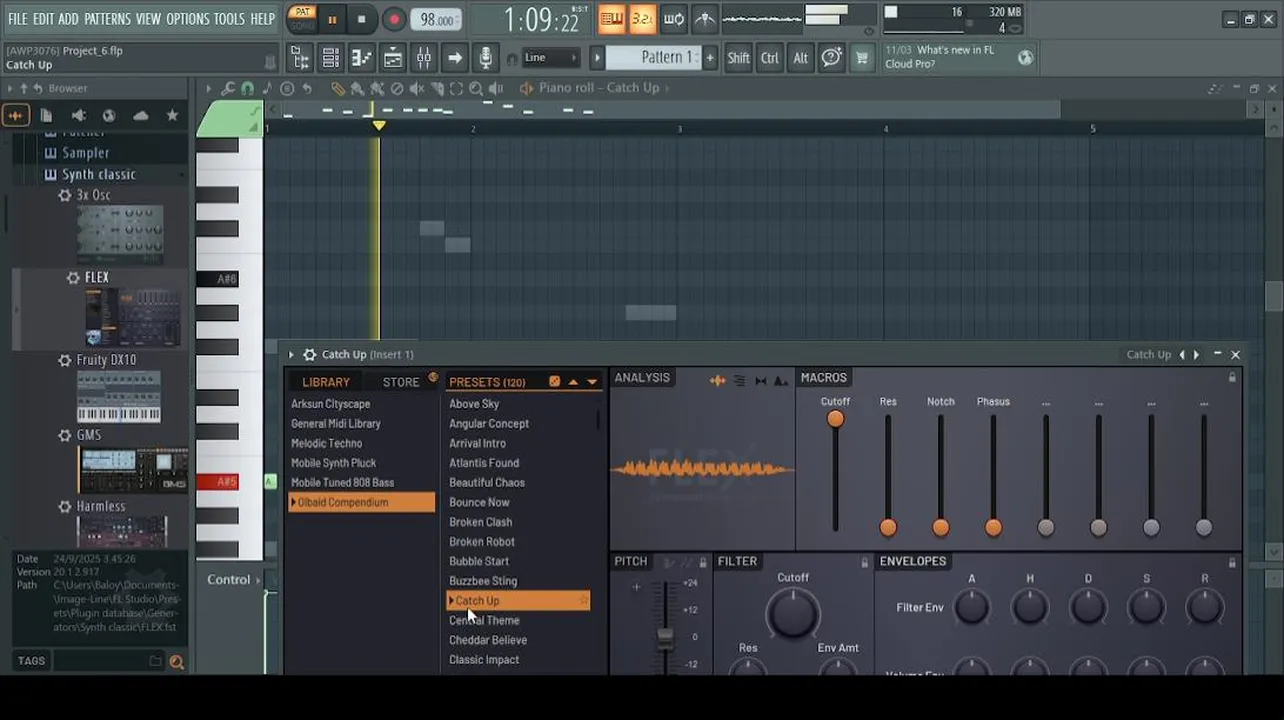Toggle the Filter section lock

click(x=865, y=562)
